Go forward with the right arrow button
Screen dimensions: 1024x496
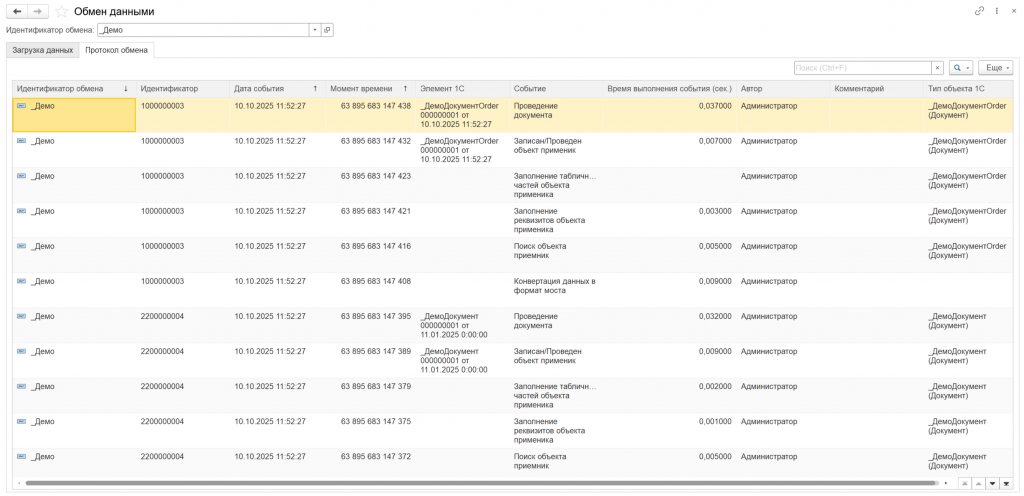click(38, 11)
